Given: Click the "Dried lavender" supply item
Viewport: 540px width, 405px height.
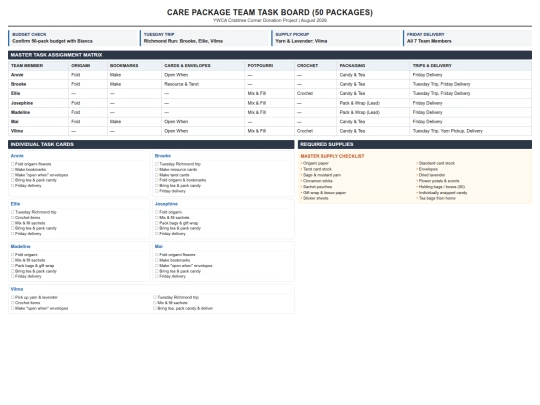Looking at the screenshot, I should click(x=432, y=175).
